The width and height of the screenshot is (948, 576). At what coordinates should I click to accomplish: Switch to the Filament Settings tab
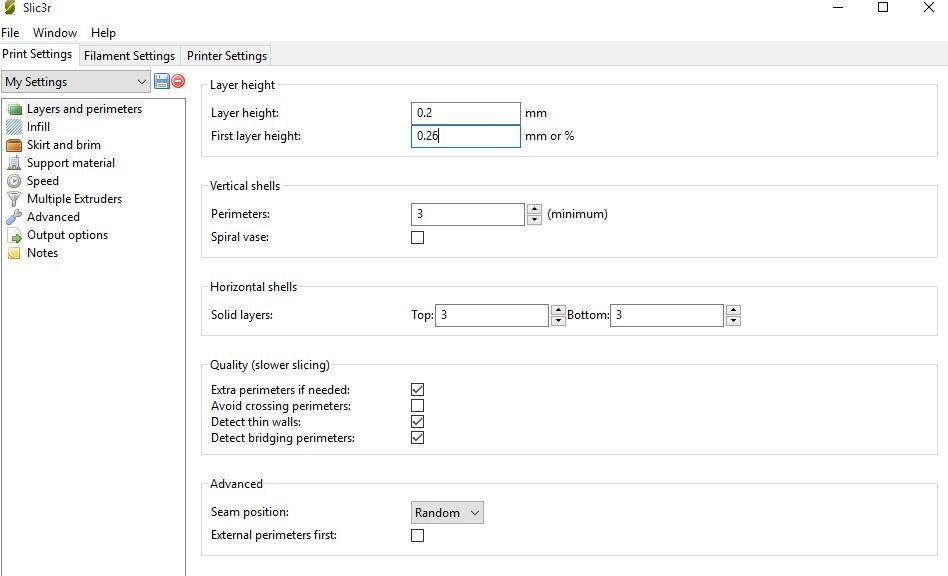click(129, 56)
